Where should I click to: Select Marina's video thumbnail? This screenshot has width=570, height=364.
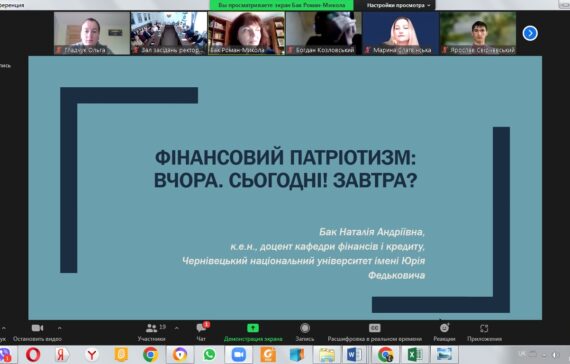point(401,33)
